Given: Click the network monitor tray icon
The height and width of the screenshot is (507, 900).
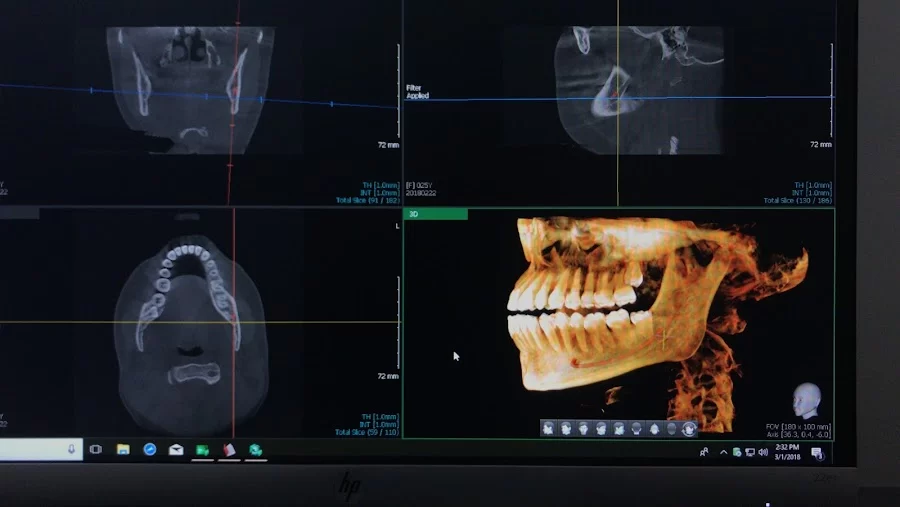Looking at the screenshot, I should coord(750,452).
